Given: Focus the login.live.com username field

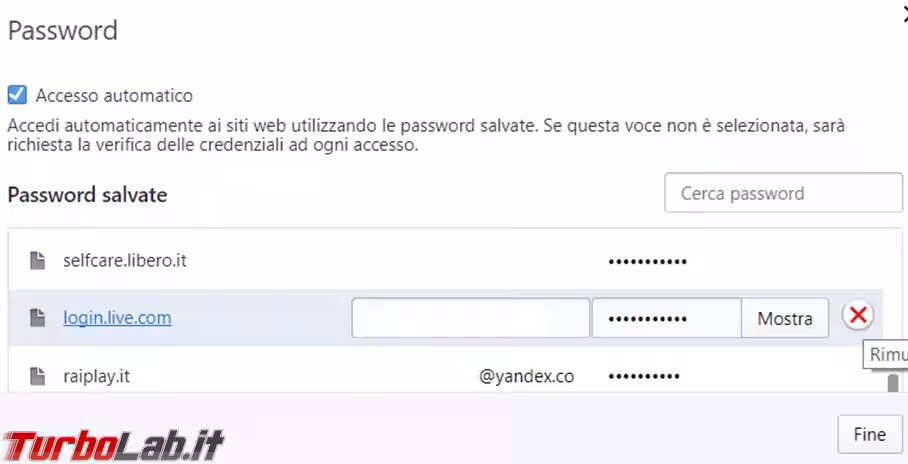Looking at the screenshot, I should [x=470, y=318].
